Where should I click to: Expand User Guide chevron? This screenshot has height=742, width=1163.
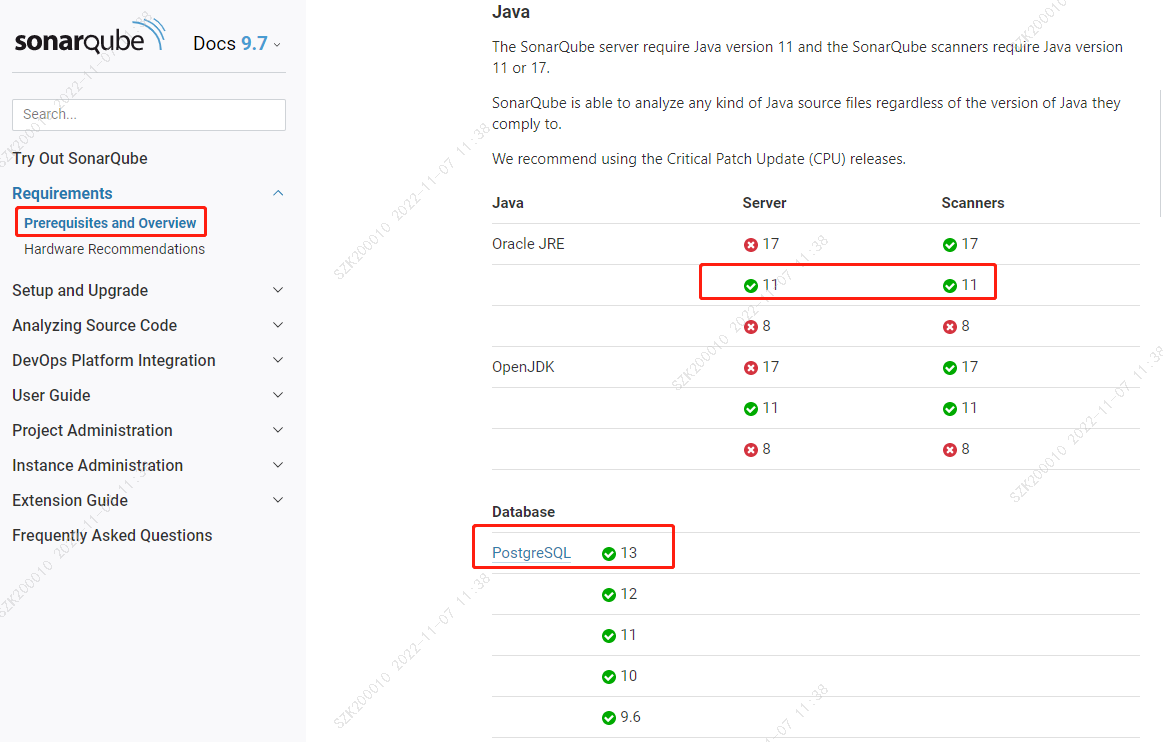point(278,395)
